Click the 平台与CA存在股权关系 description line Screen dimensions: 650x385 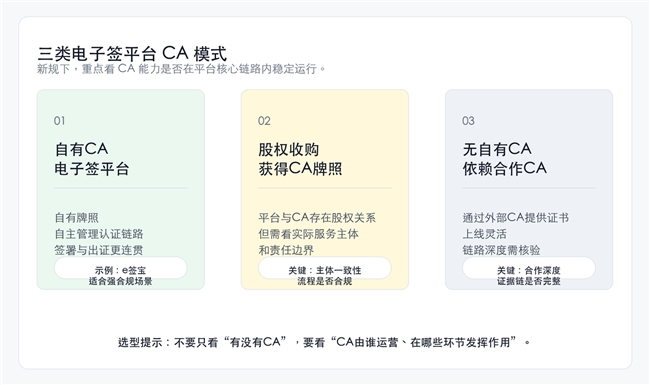pyautogui.click(x=317, y=218)
